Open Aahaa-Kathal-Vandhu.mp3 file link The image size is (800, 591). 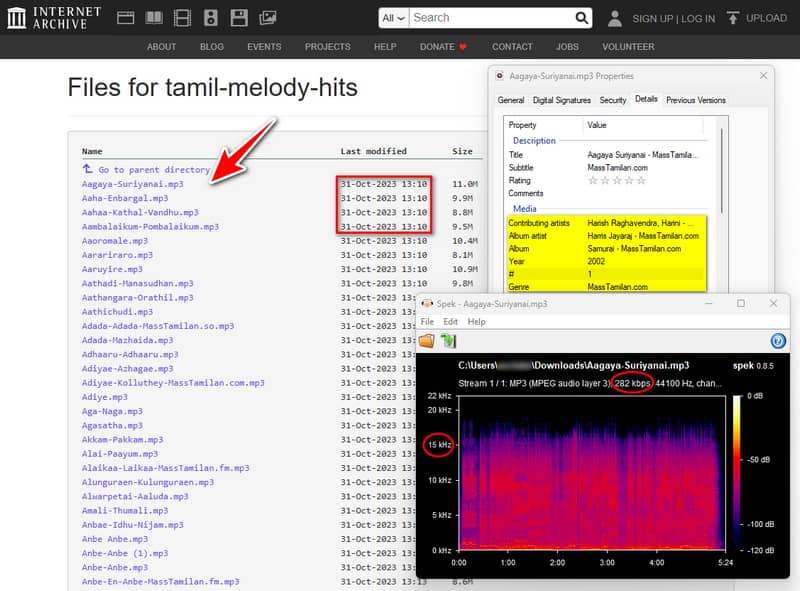pos(140,212)
